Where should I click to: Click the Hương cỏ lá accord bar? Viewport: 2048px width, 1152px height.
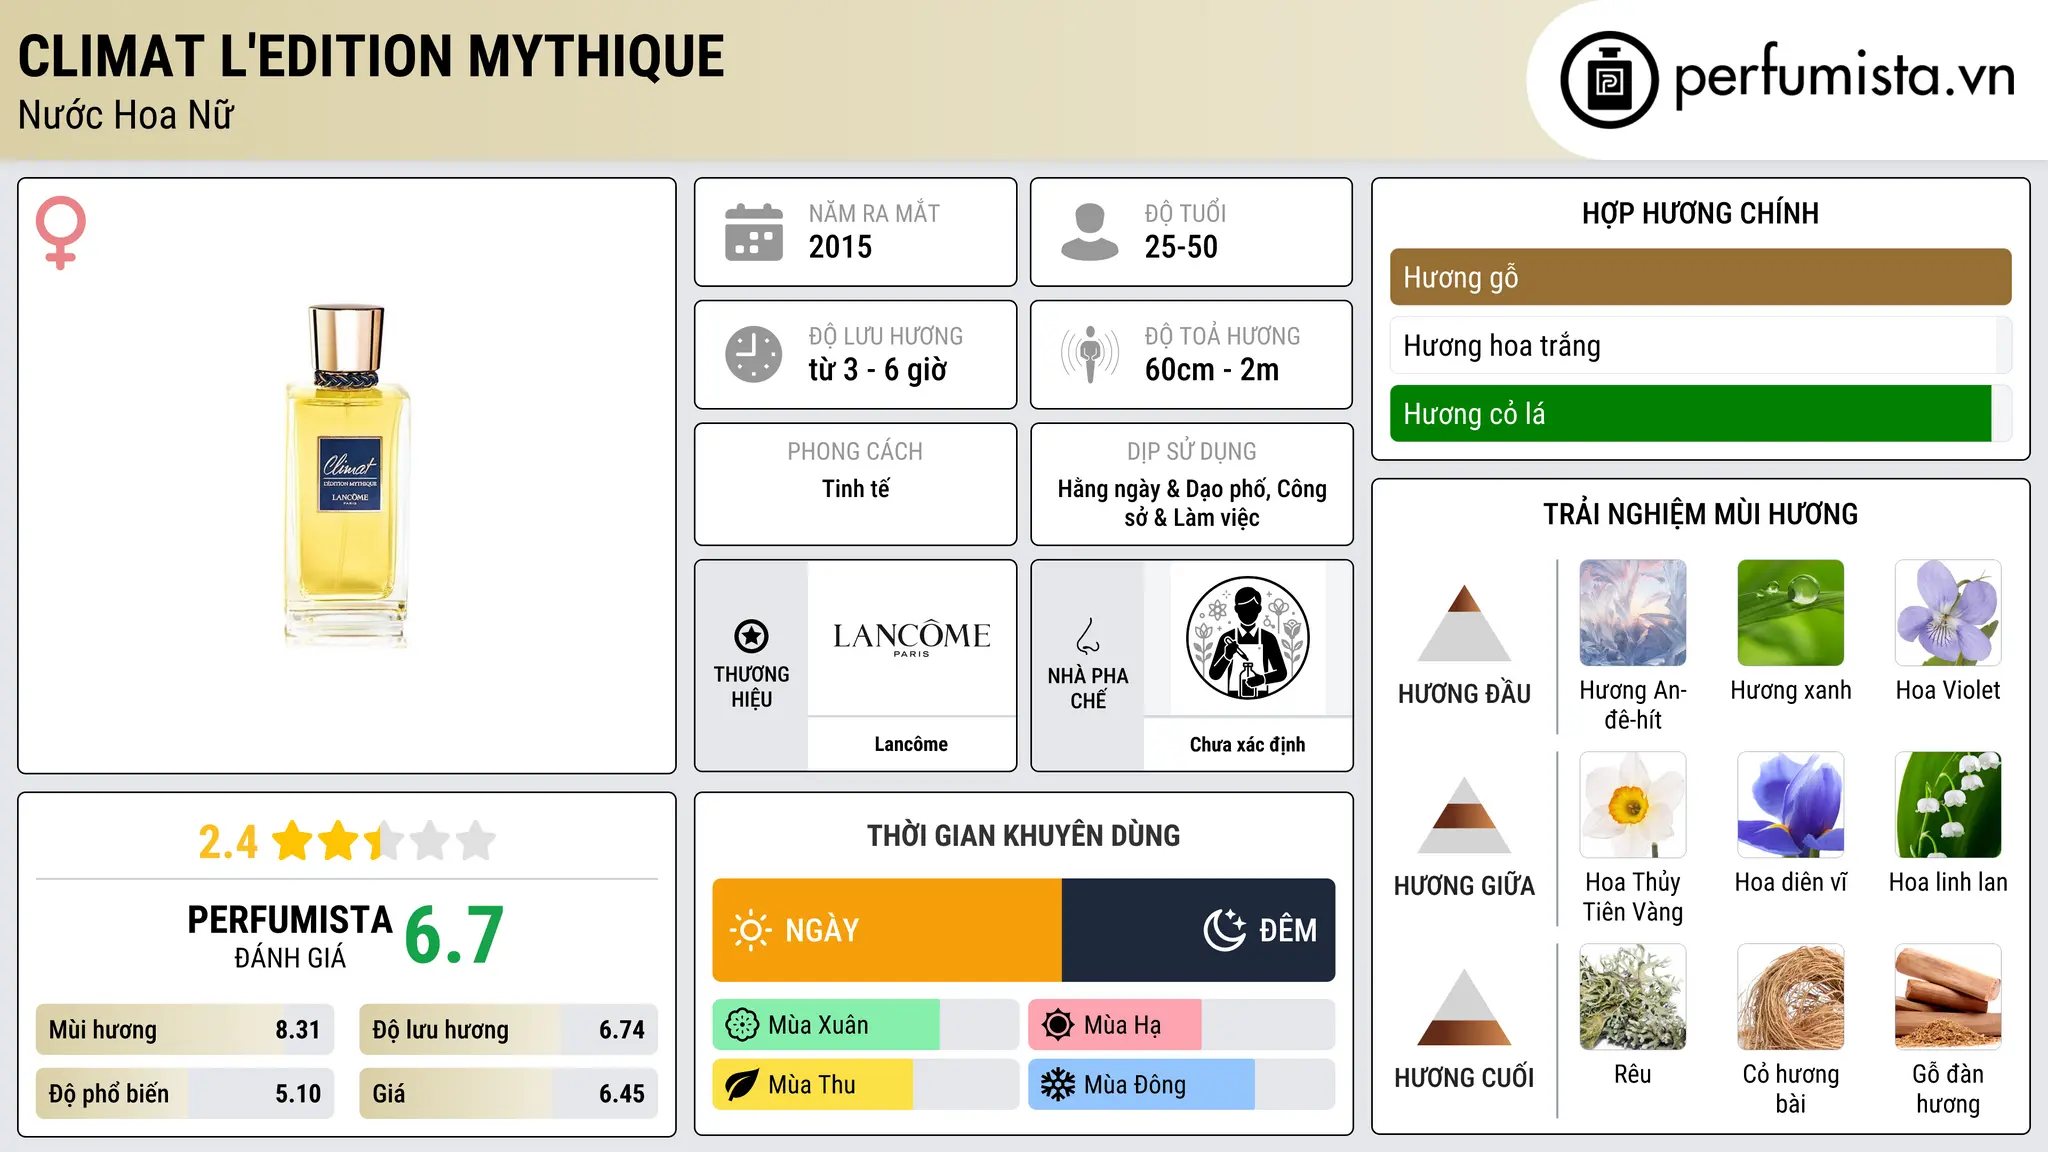1700,413
